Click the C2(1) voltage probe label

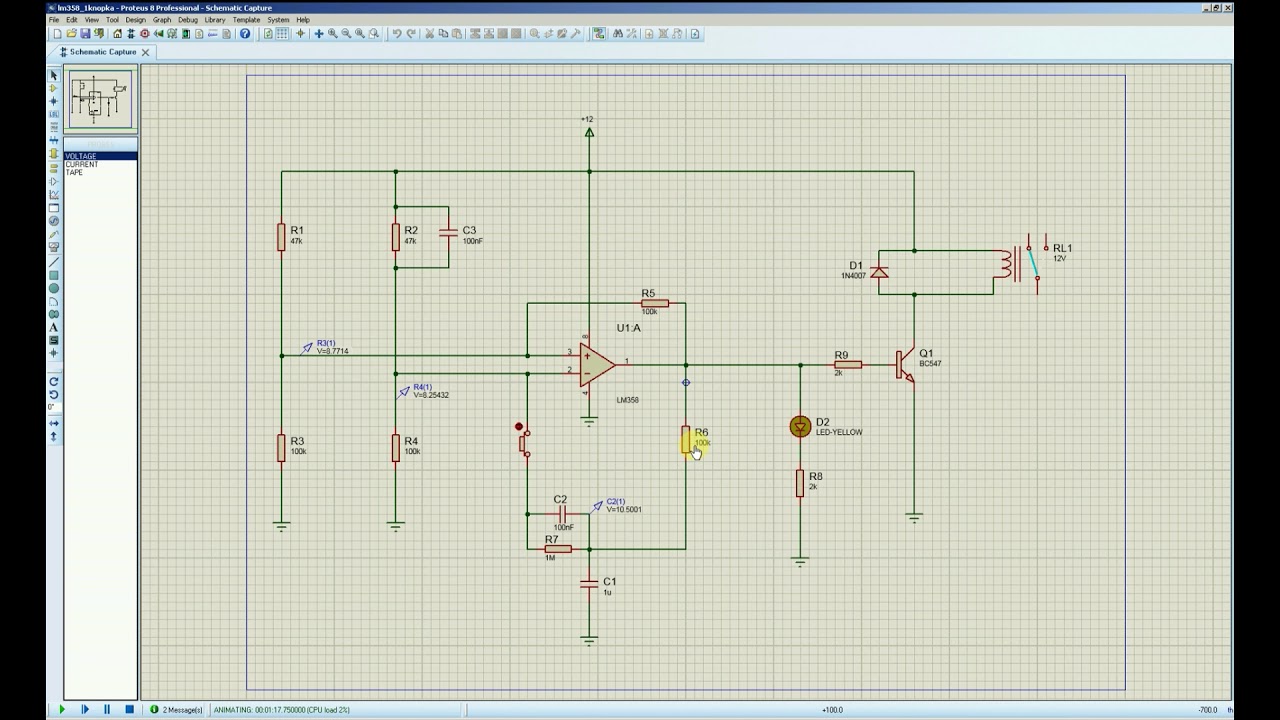pyautogui.click(x=616, y=501)
